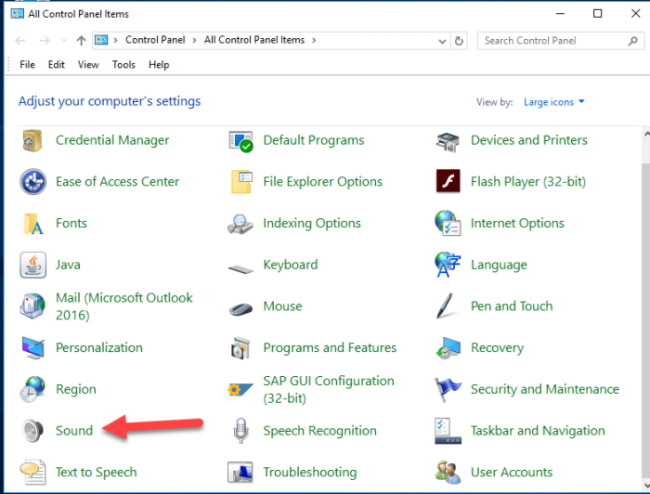Open the Ease of Access Center icon
650x494 pixels.
(33, 182)
